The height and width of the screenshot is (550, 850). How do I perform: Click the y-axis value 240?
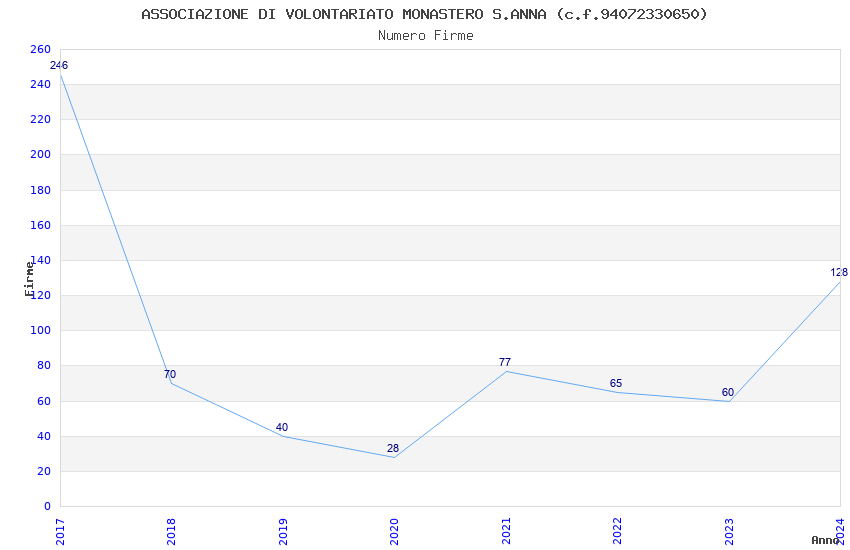[x=41, y=85]
